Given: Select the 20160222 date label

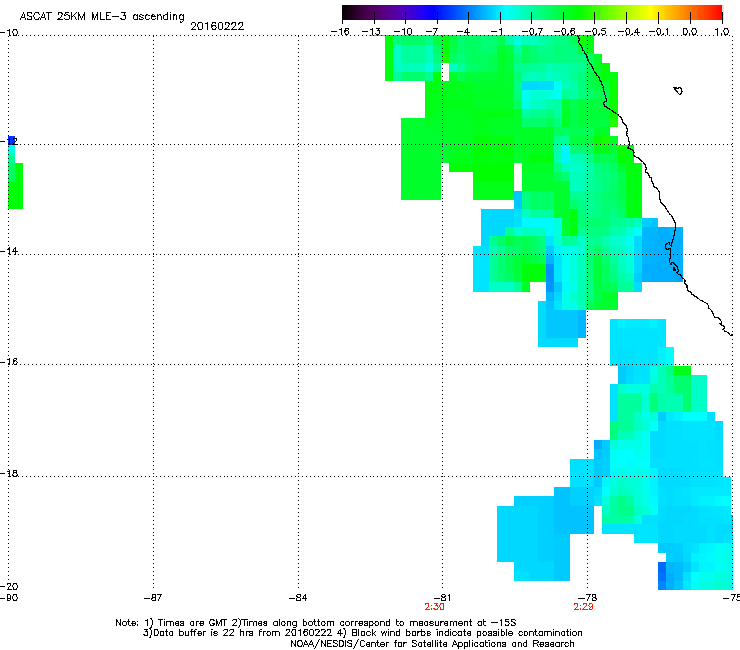Looking at the screenshot, I should (x=217, y=26).
